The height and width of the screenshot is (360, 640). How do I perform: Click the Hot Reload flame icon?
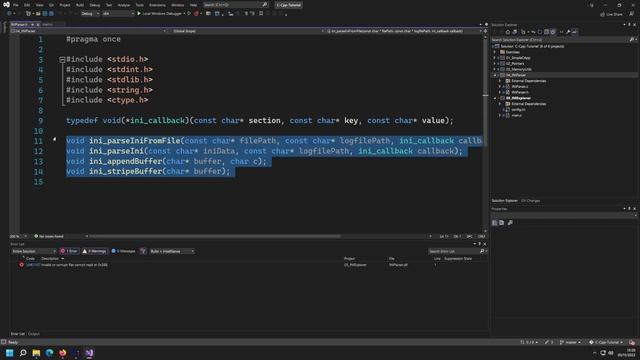coord(196,13)
